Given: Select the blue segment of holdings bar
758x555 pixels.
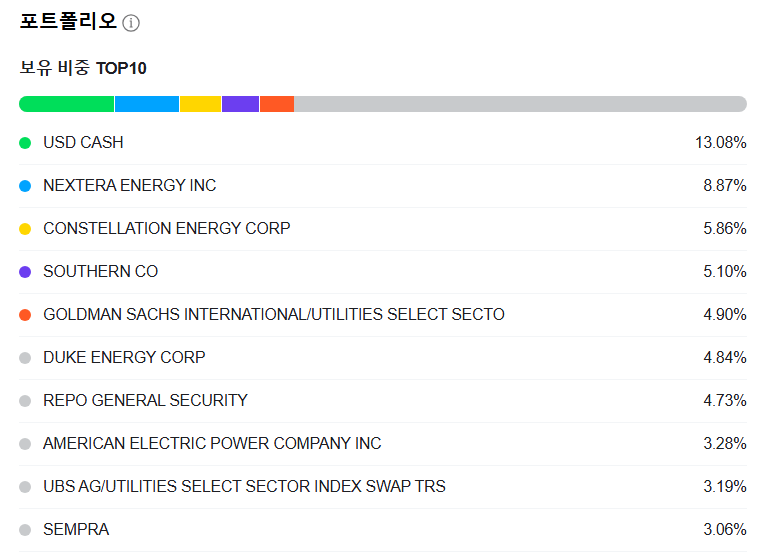Looking at the screenshot, I should pyautogui.click(x=146, y=104).
